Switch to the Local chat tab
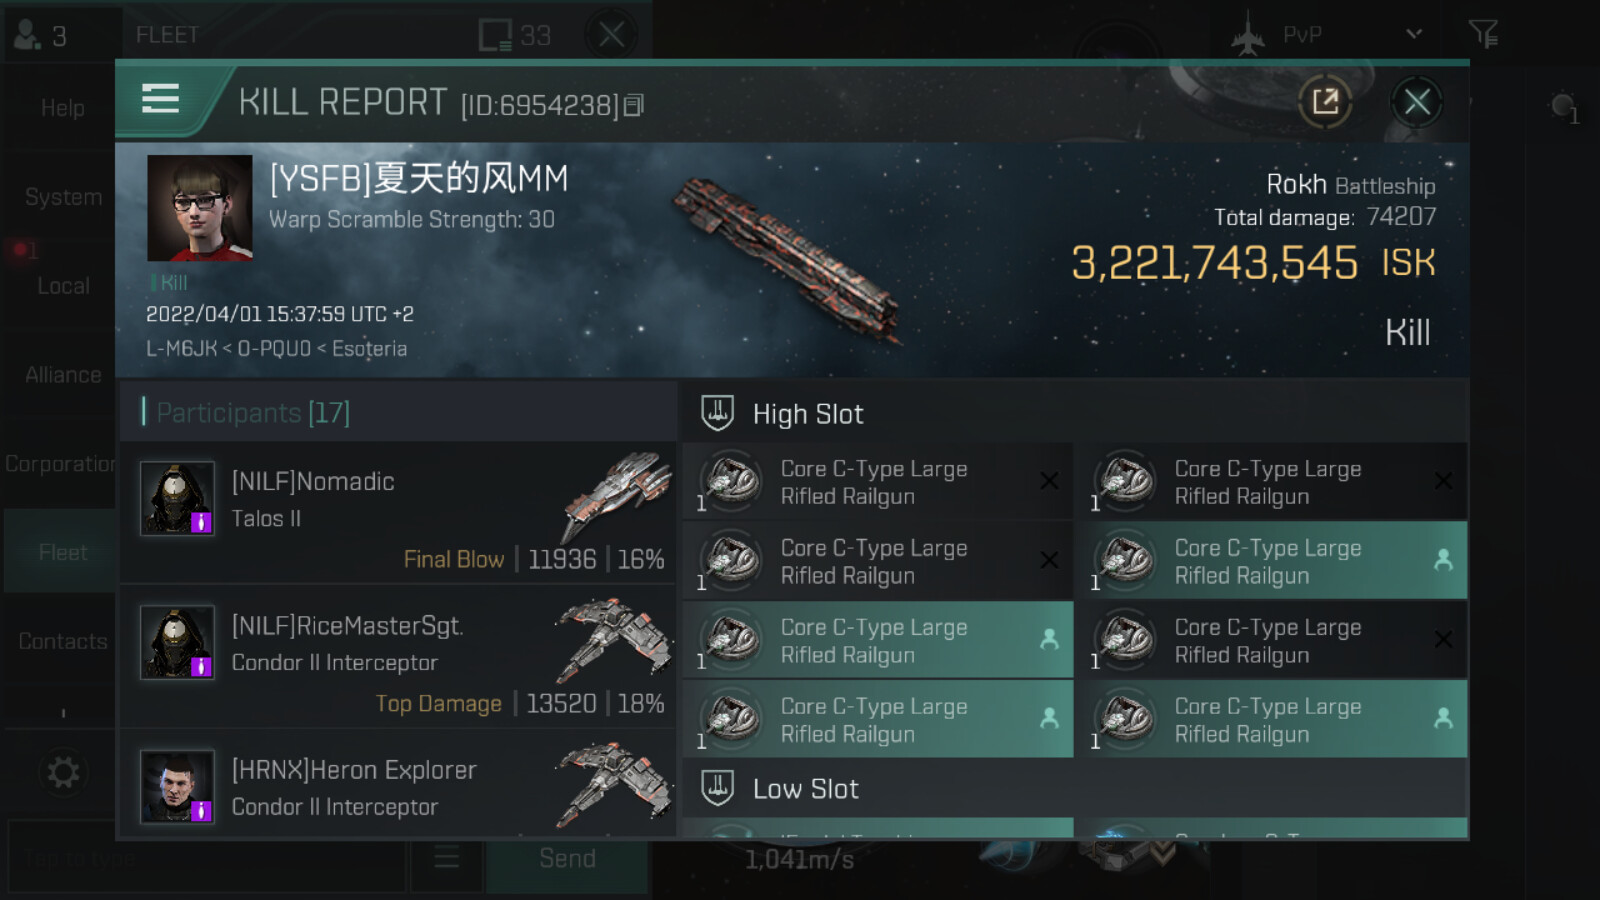 (x=63, y=286)
